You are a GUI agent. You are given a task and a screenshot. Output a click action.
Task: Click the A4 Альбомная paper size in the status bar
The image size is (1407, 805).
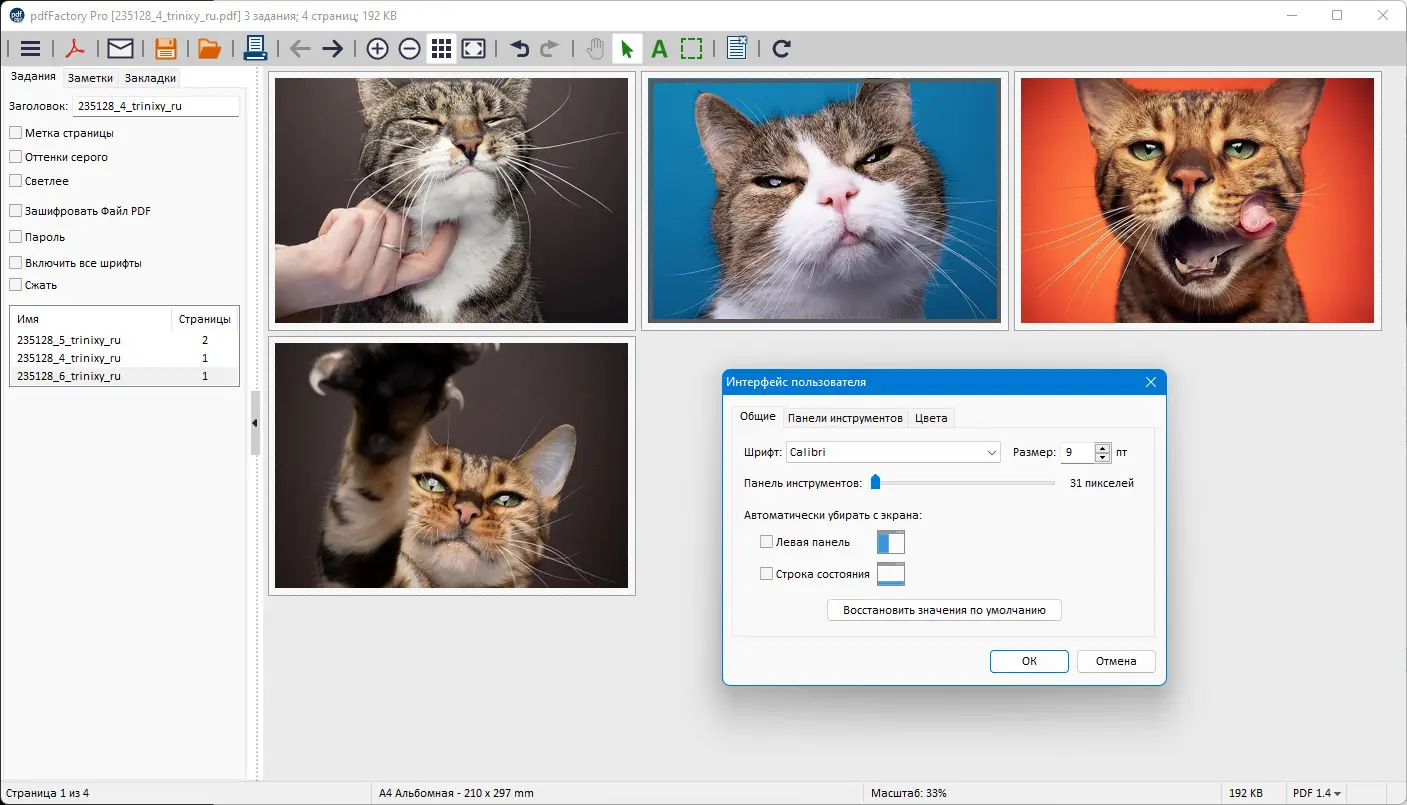(456, 793)
